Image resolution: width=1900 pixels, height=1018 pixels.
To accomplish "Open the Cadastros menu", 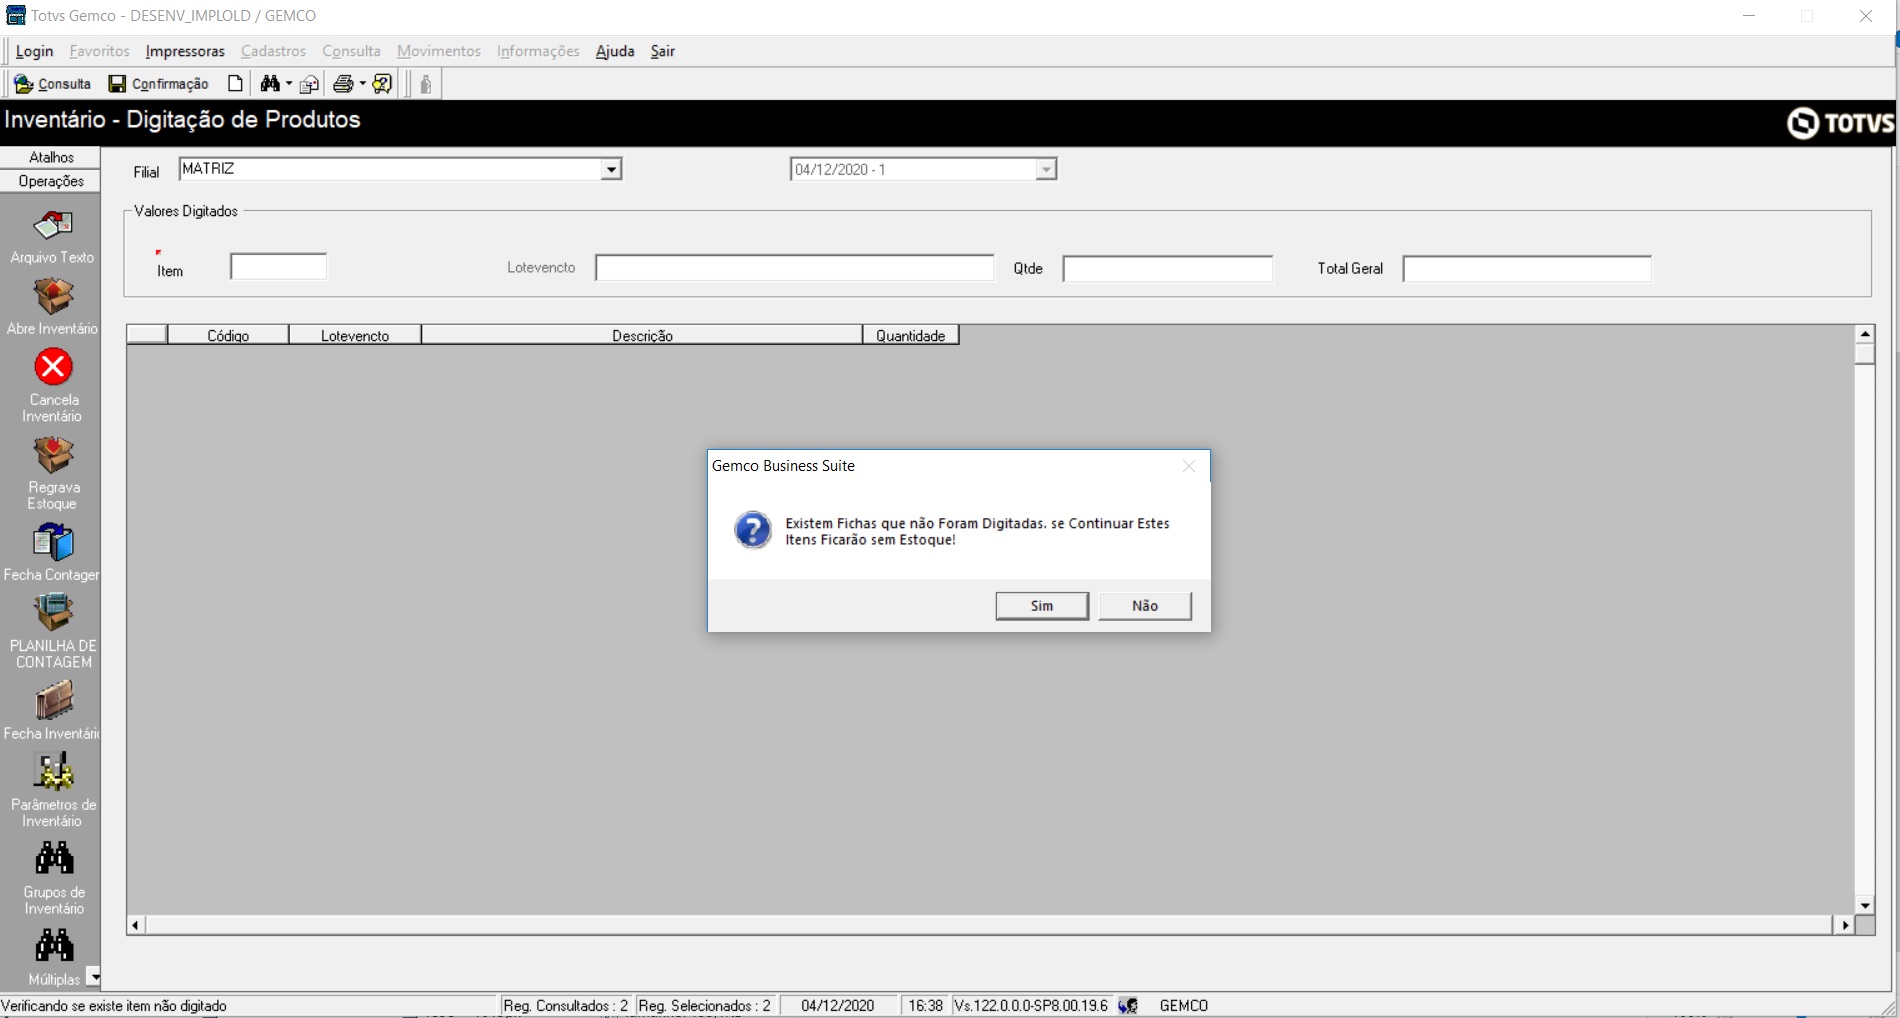I will pyautogui.click(x=273, y=51).
